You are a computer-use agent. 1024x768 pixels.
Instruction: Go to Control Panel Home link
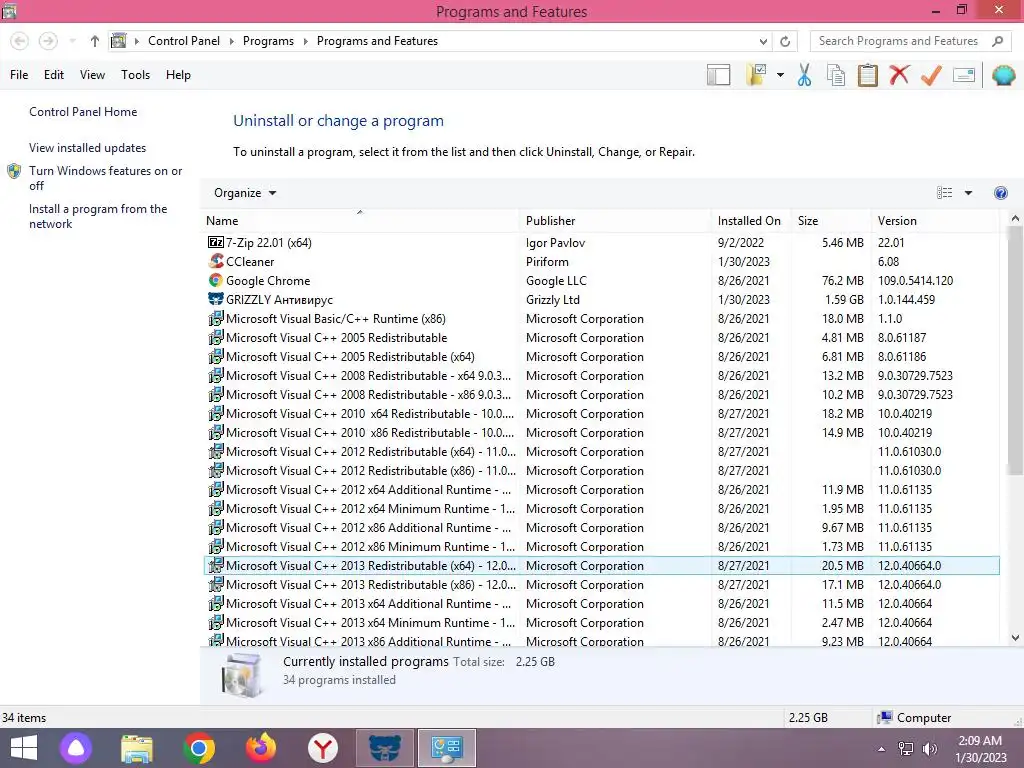click(83, 112)
